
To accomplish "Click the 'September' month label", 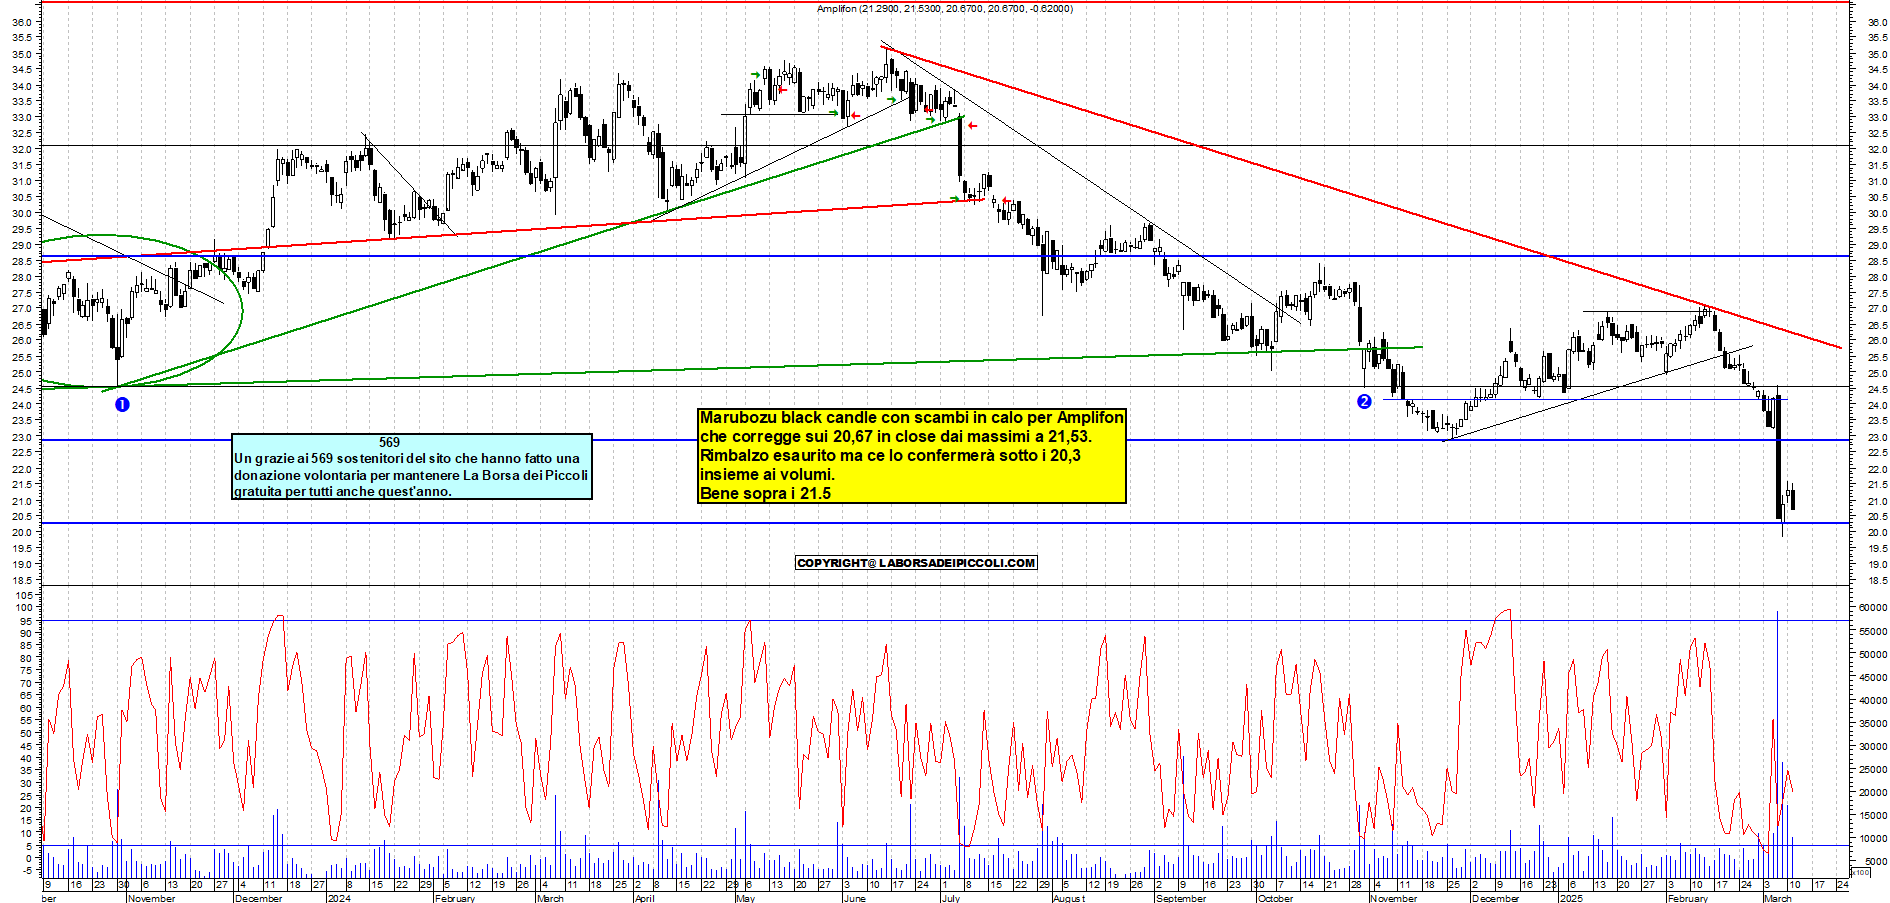I will click(x=1181, y=898).
